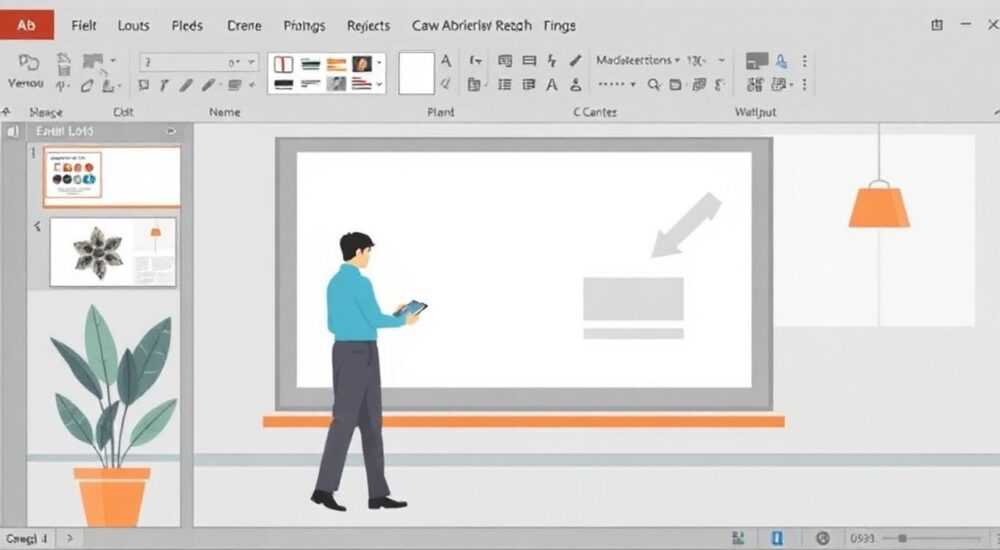1000x550 pixels.
Task: Switch to the Pintigs ribbon tab
Action: [304, 26]
